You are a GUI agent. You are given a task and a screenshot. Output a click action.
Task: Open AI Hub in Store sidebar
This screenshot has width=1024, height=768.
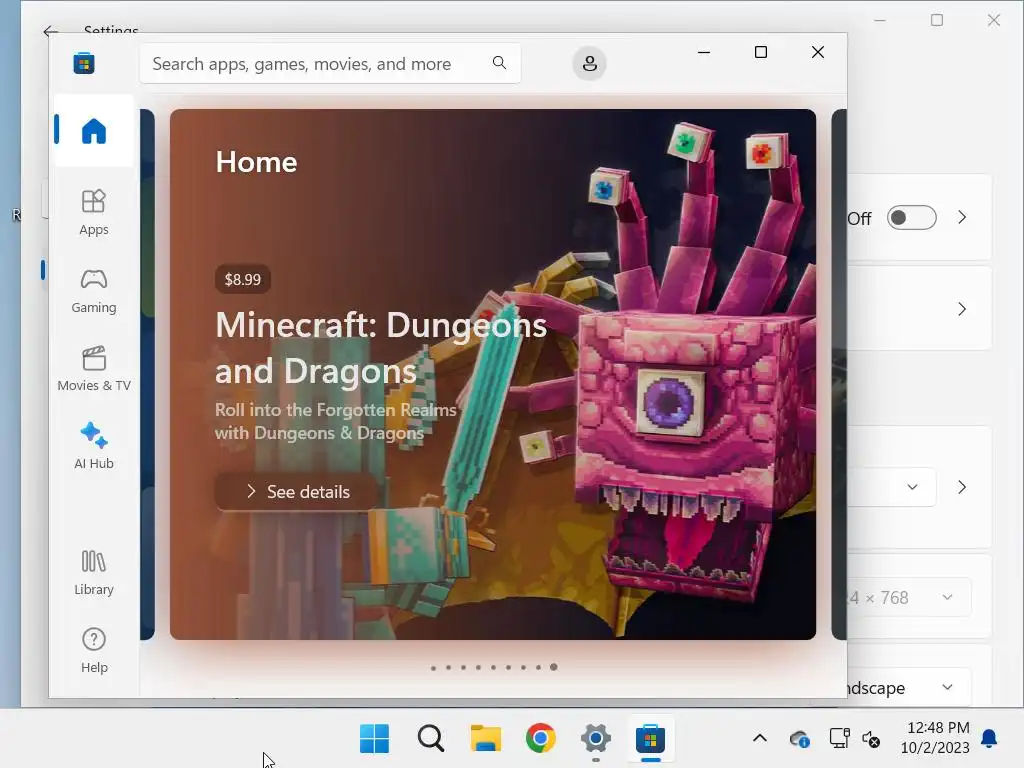click(x=93, y=446)
